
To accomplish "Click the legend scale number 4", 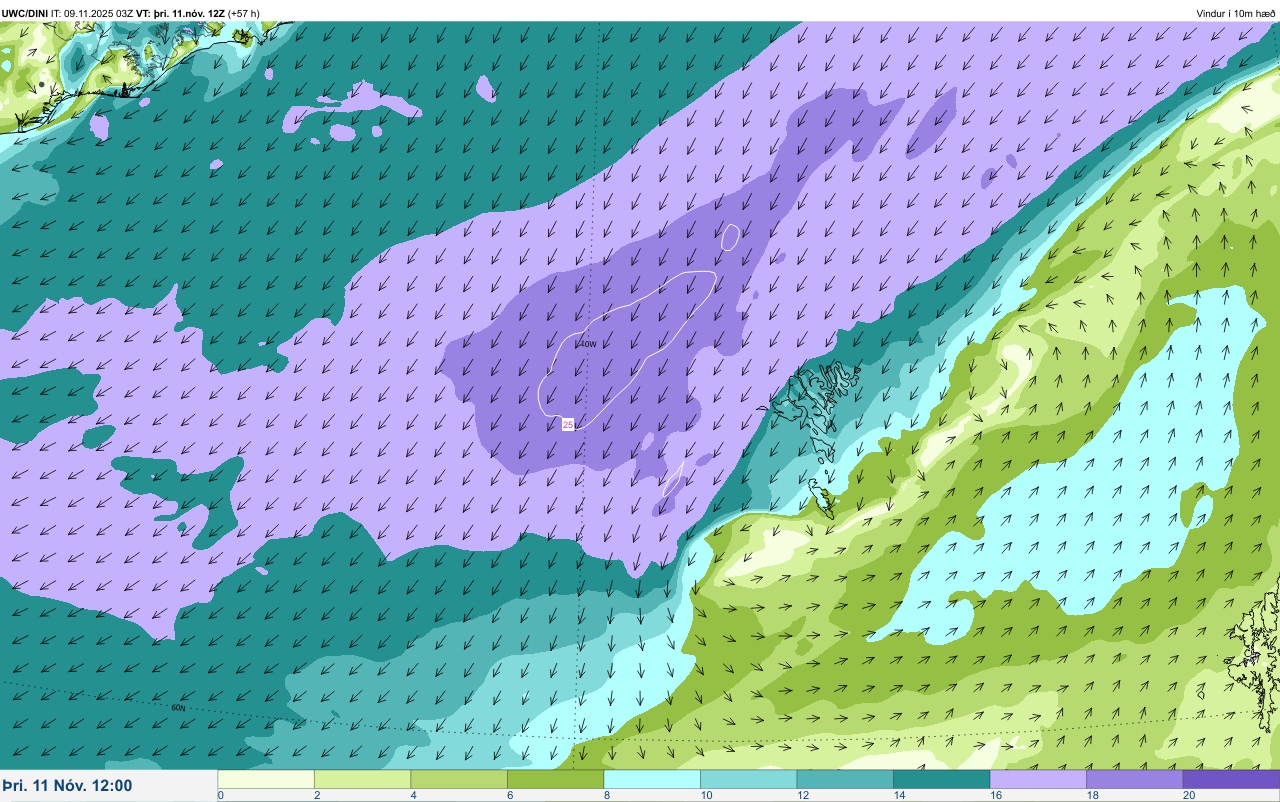I will point(413,795).
